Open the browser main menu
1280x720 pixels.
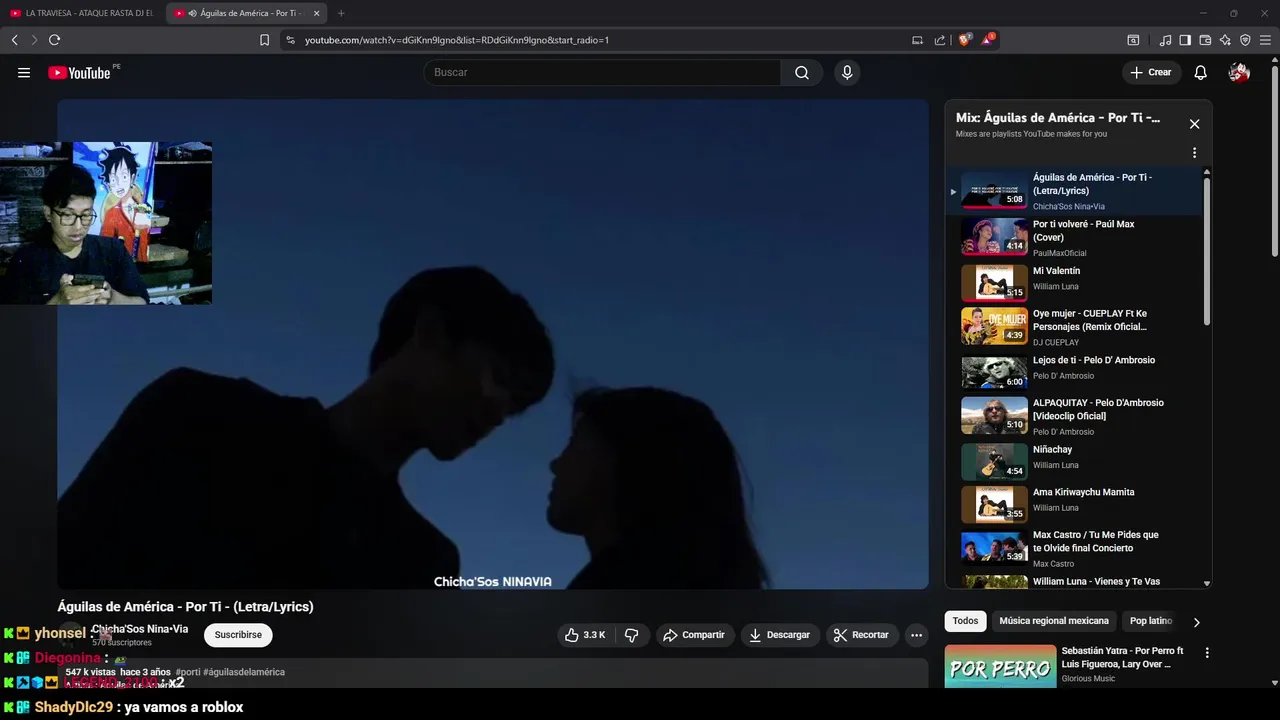[x=1266, y=40]
